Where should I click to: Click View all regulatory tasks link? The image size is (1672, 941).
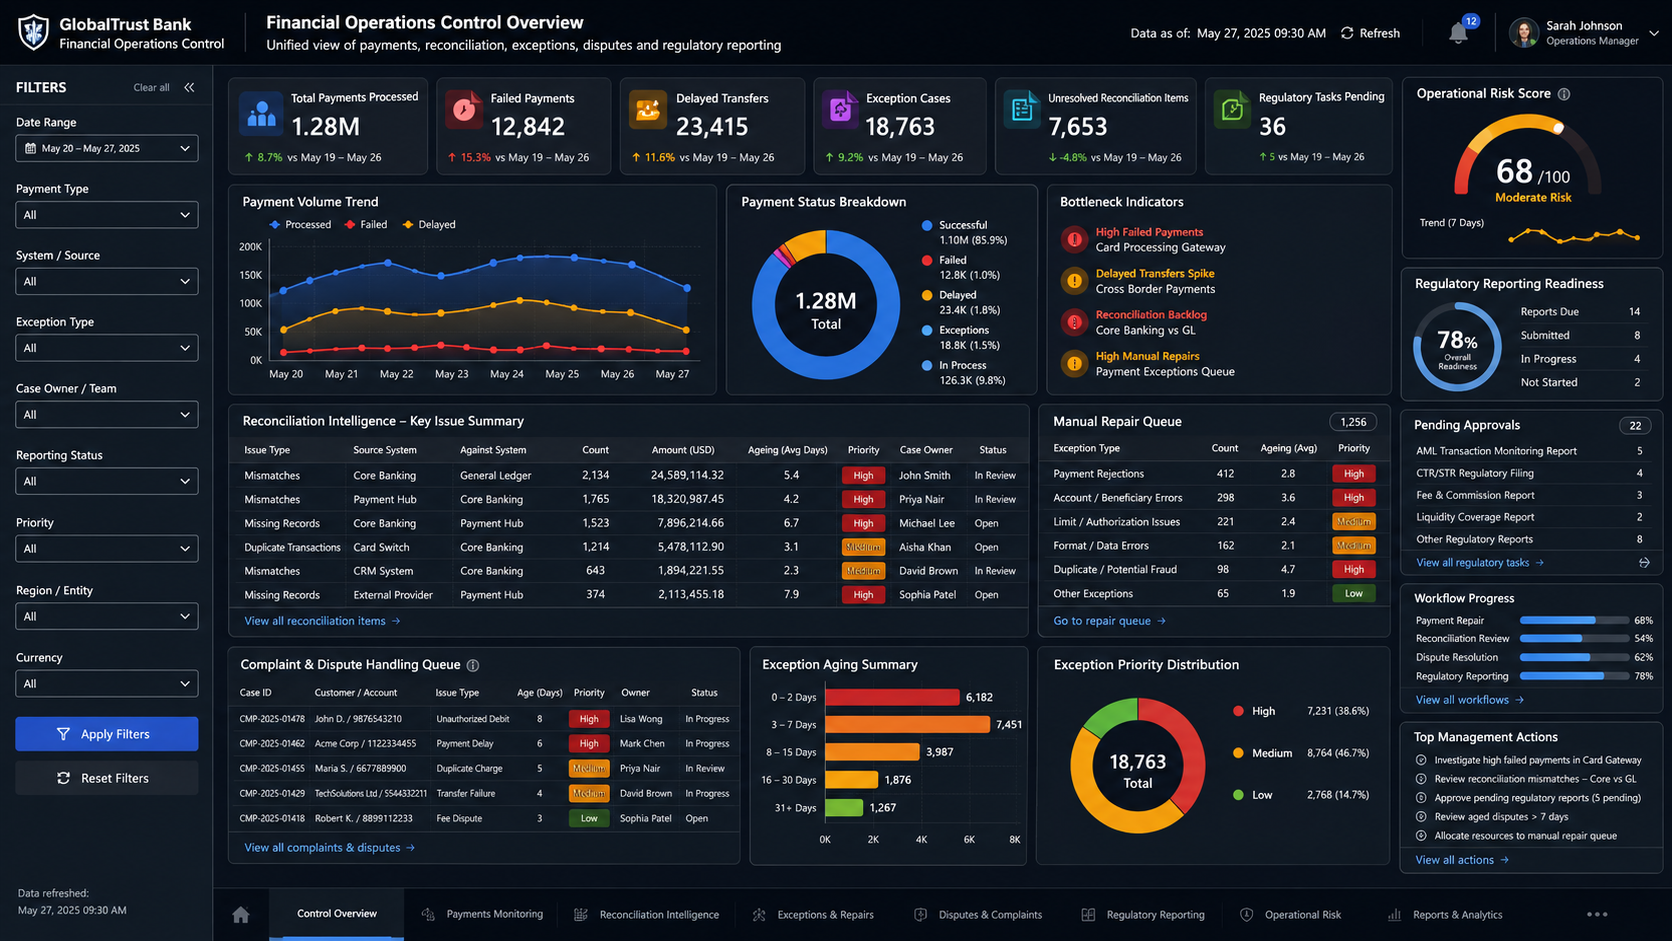tap(1480, 563)
